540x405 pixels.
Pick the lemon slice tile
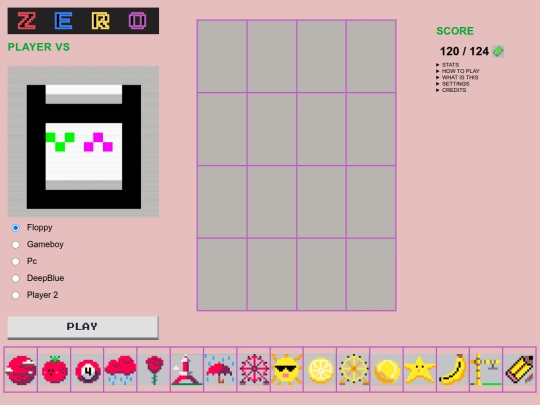tap(320, 370)
